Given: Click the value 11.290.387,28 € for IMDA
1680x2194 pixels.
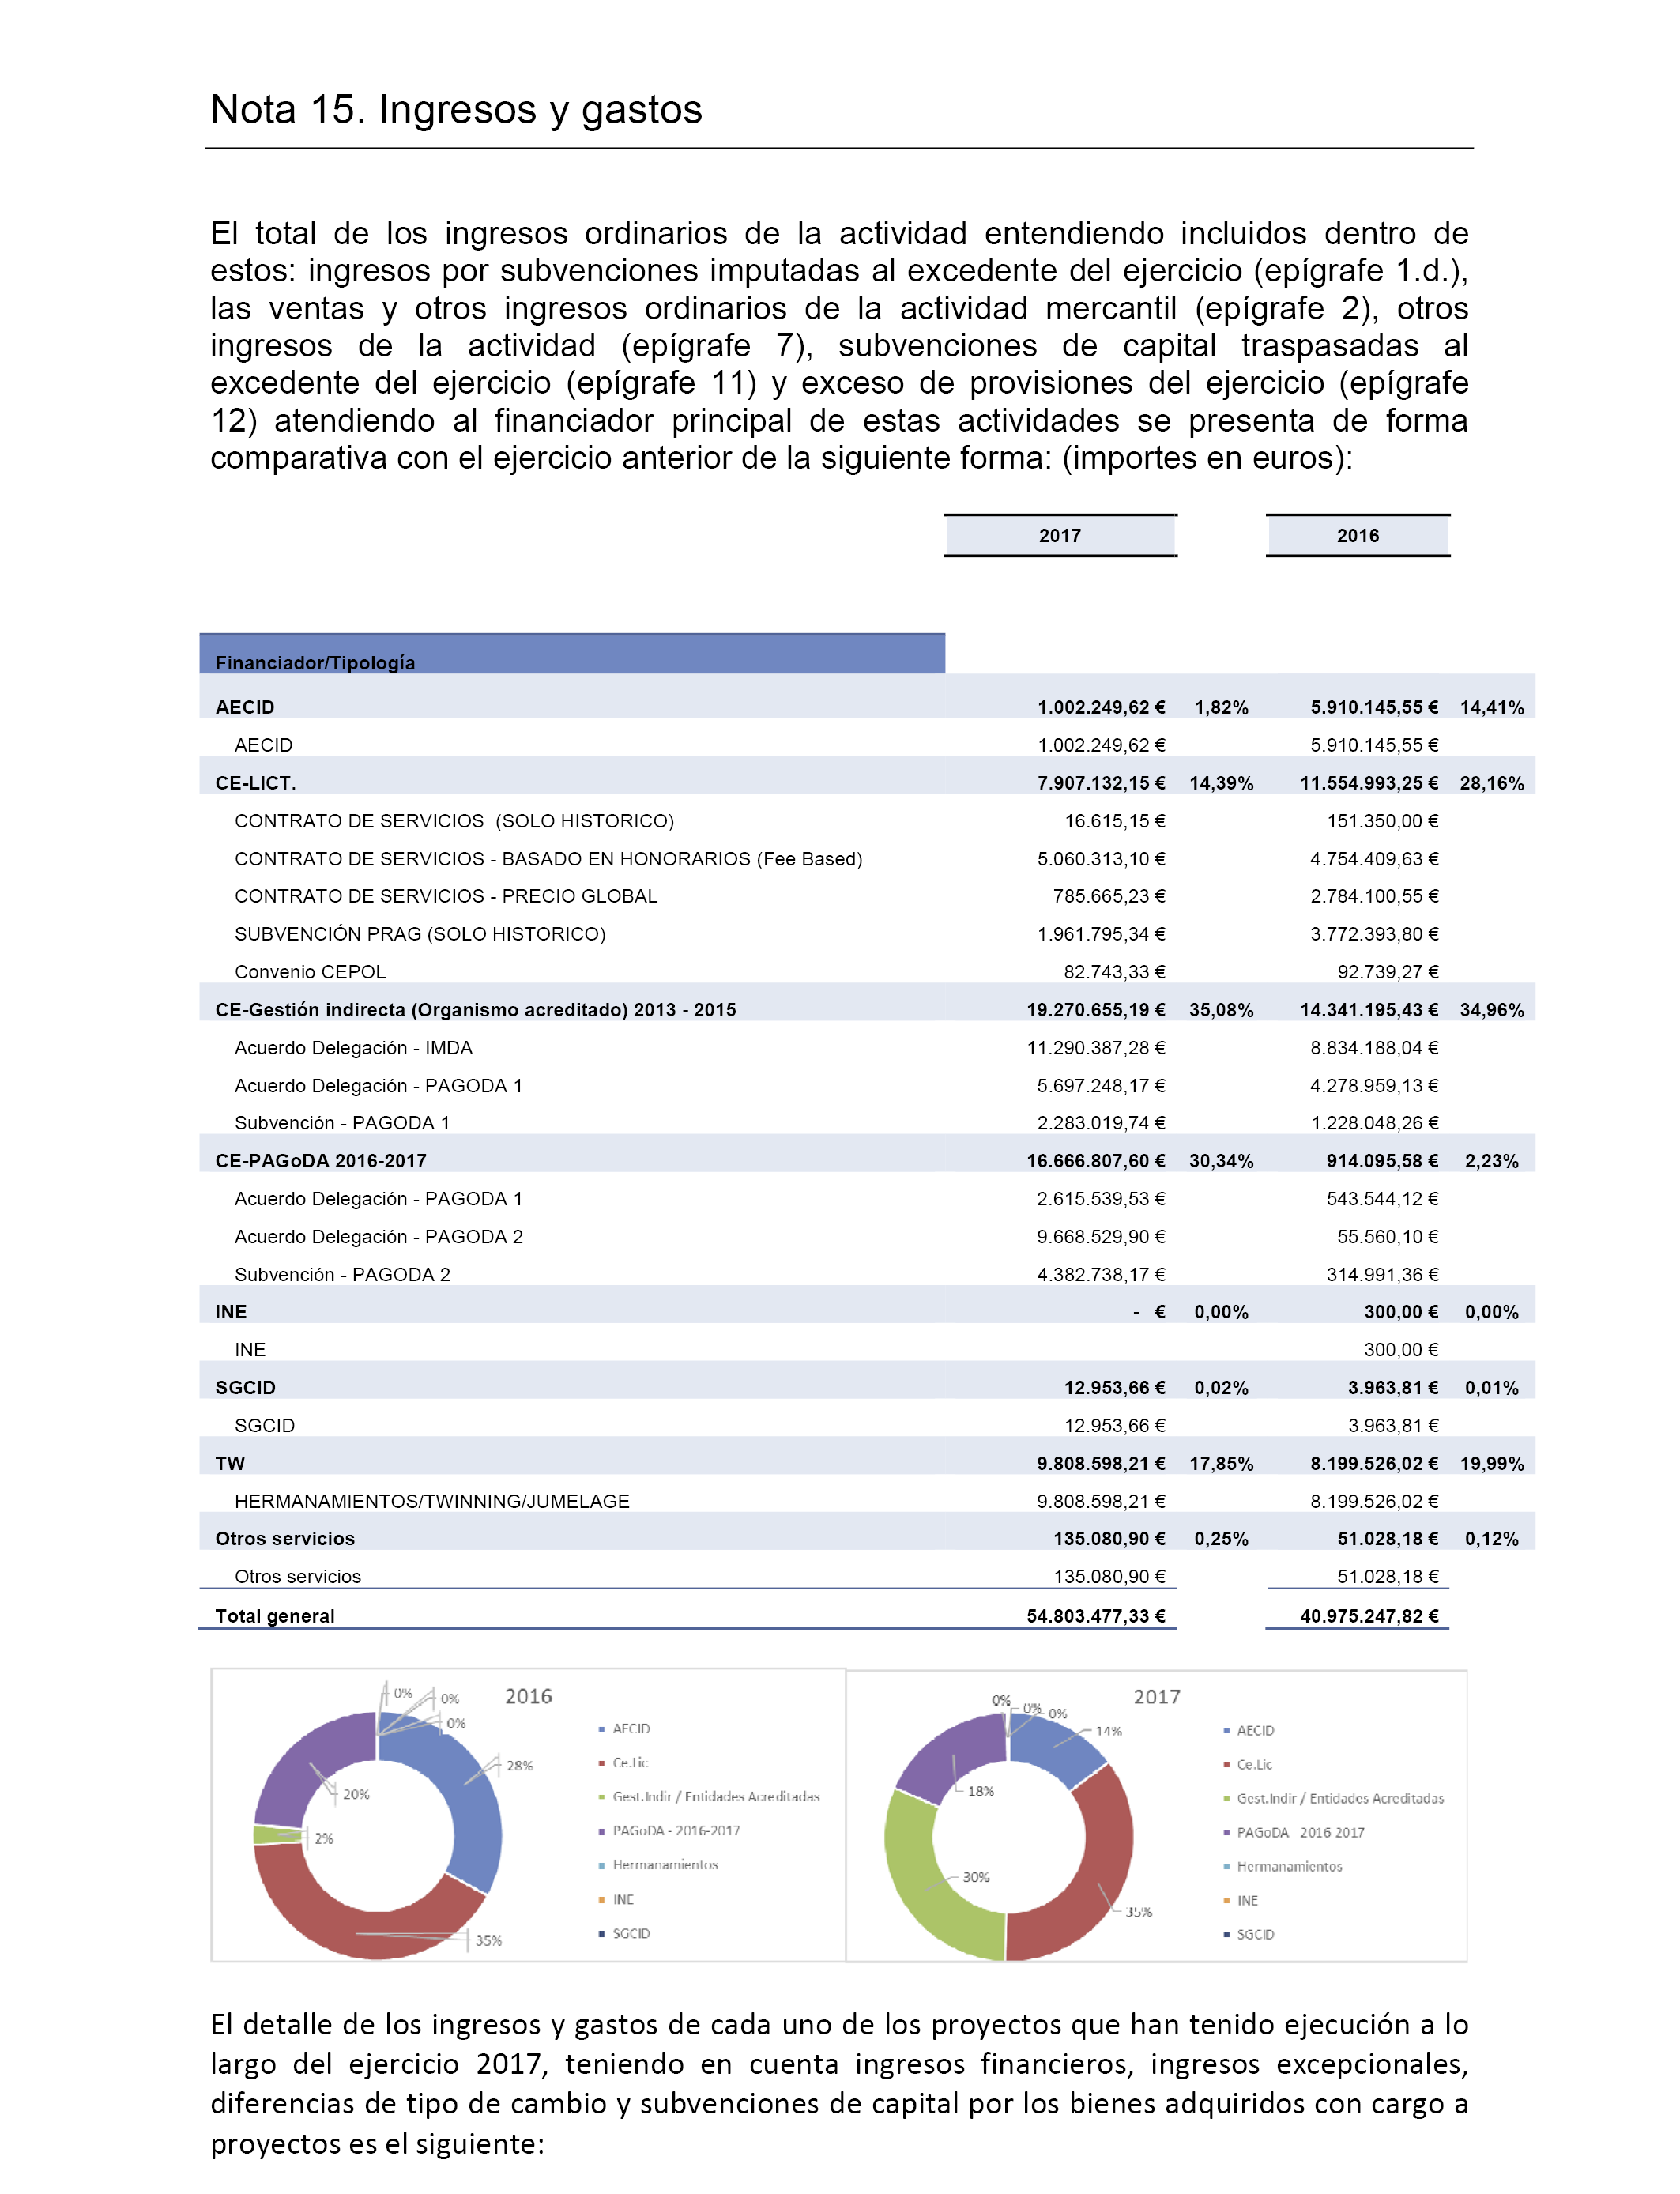Looking at the screenshot, I should 1096,1048.
